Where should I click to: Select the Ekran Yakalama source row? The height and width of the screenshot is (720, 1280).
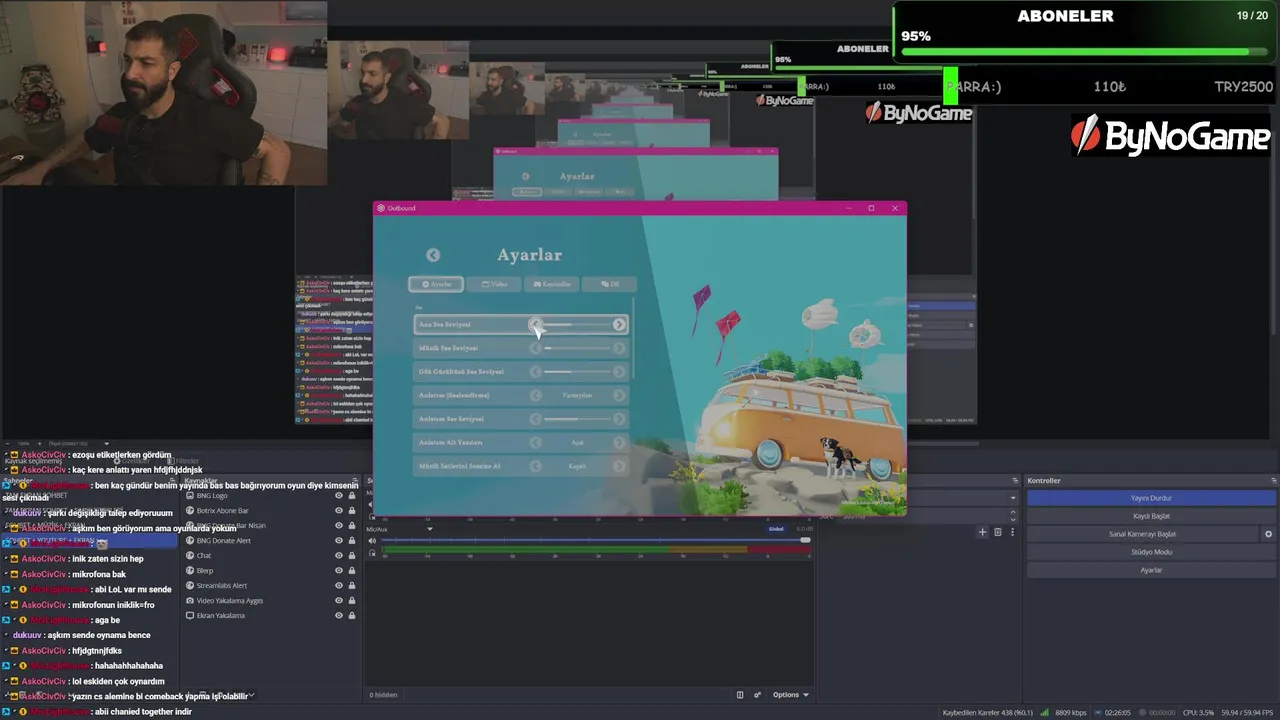click(x=270, y=616)
